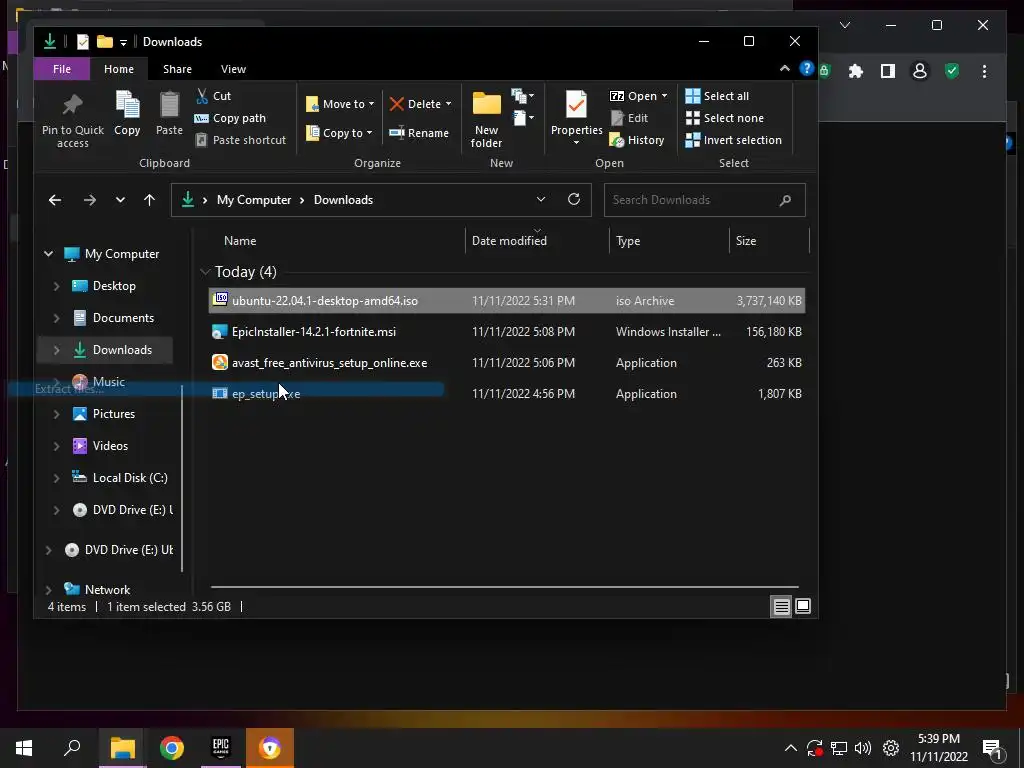1024x768 pixels.
Task: Click Paste shortcut in ribbon
Action: [240, 140]
